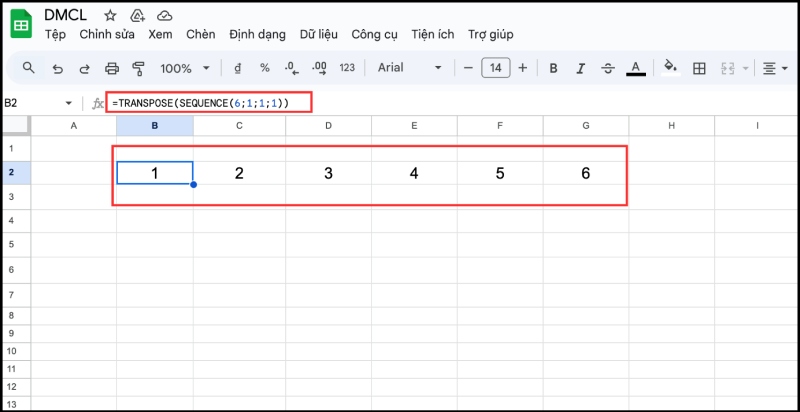Select column A header
Screen dimensions: 800x412
click(73, 125)
